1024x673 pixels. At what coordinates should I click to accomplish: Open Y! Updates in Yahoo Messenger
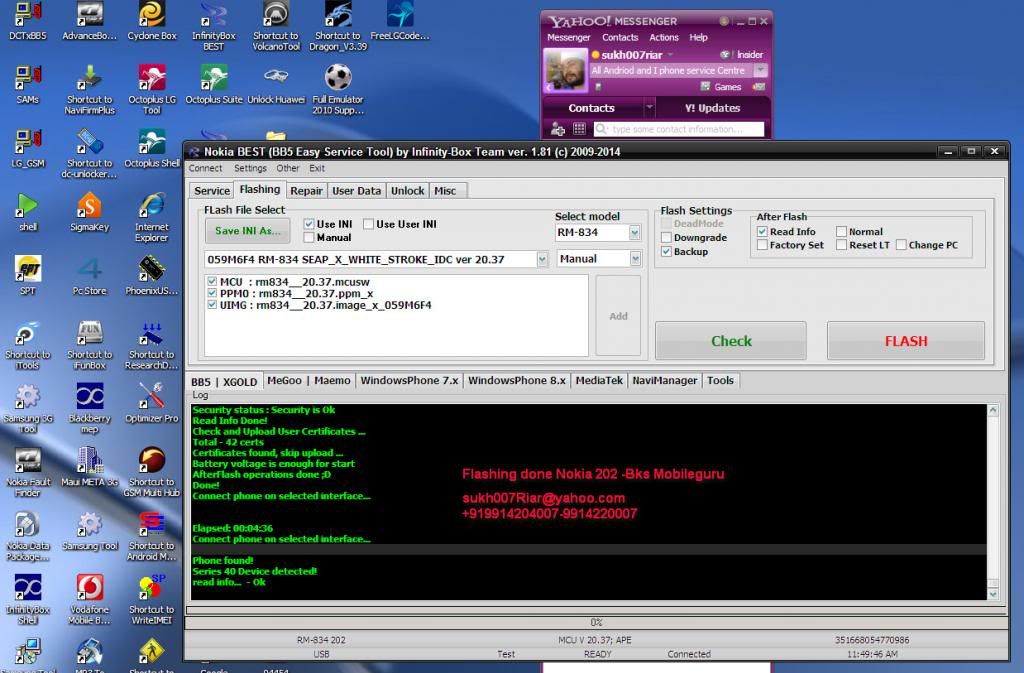point(712,108)
